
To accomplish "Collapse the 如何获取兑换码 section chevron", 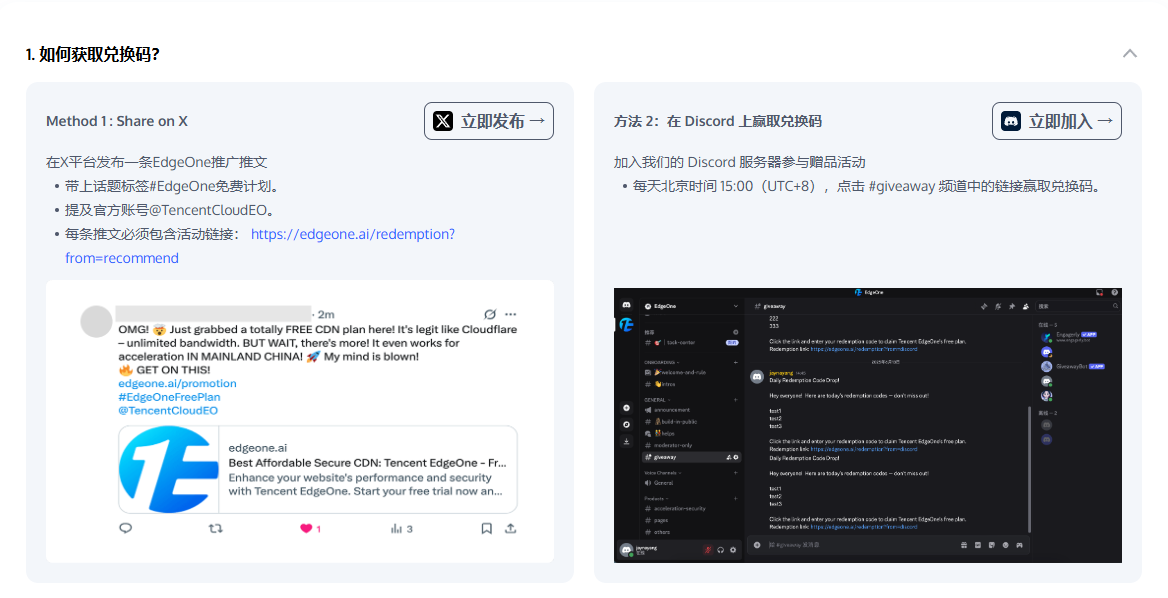I will (x=1130, y=54).
